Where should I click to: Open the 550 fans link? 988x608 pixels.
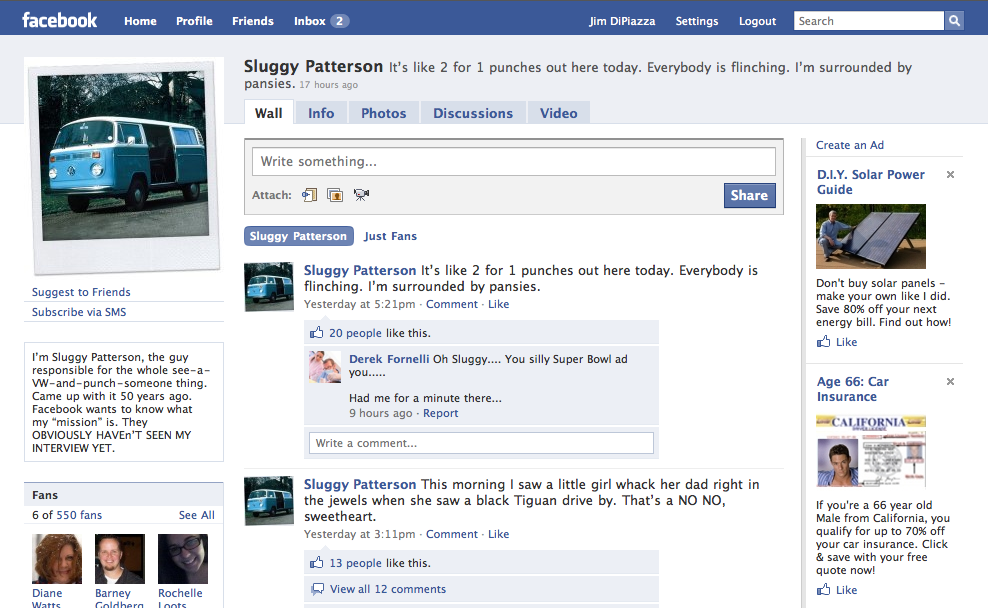click(79, 515)
